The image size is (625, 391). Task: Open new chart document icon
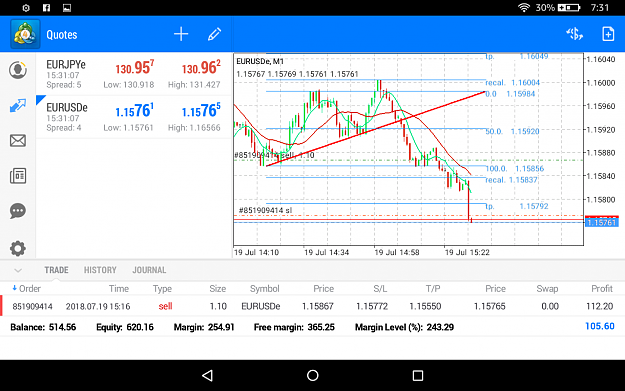pos(608,34)
